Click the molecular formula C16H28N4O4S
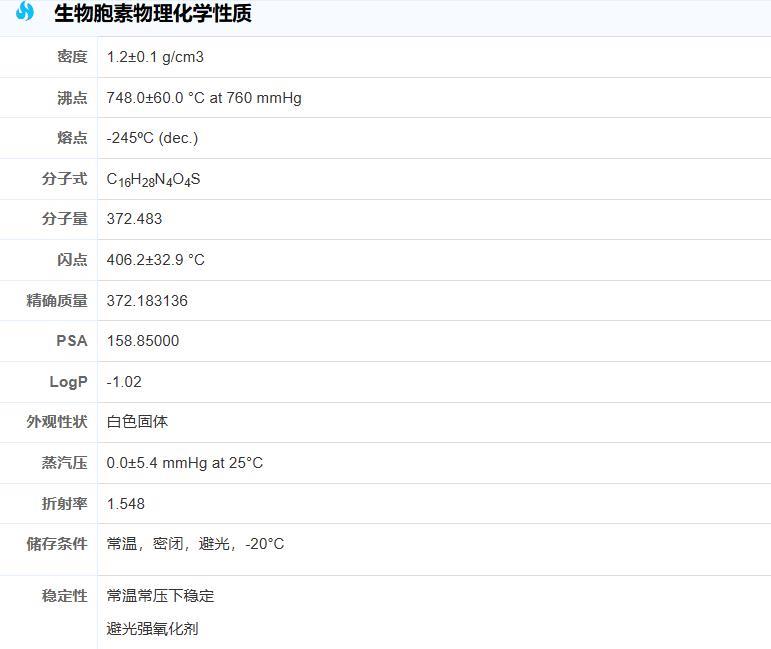This screenshot has height=649, width=771. tap(153, 179)
